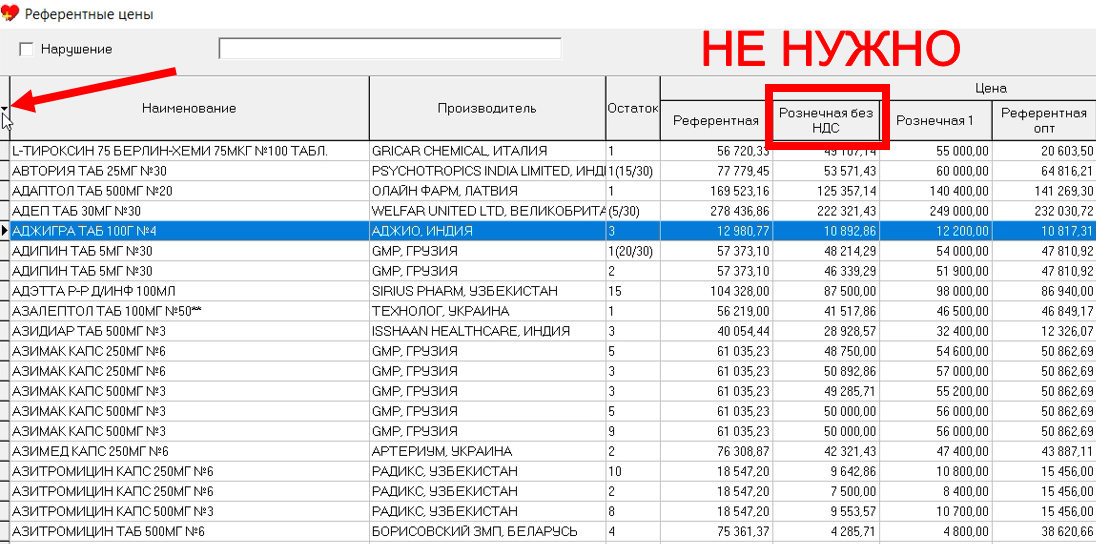
Task: Click the Производитель column header
Action: 486,108
